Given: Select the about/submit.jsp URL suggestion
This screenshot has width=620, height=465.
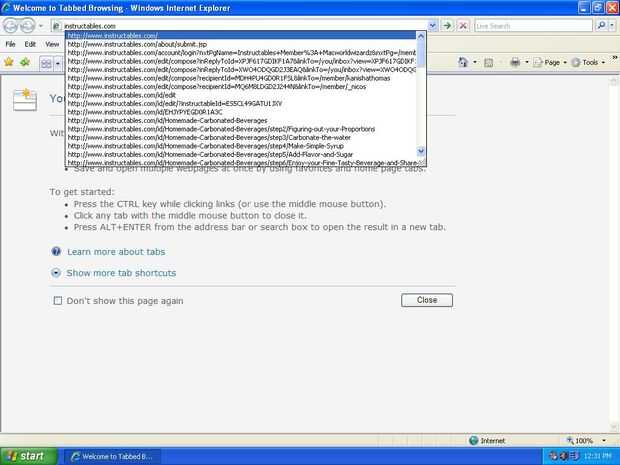Looking at the screenshot, I should pos(241,44).
